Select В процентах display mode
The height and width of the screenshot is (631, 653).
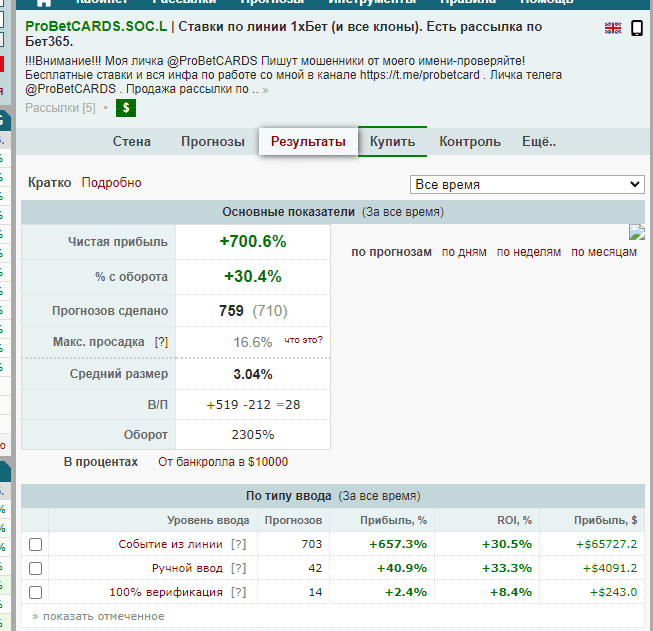pos(100,462)
